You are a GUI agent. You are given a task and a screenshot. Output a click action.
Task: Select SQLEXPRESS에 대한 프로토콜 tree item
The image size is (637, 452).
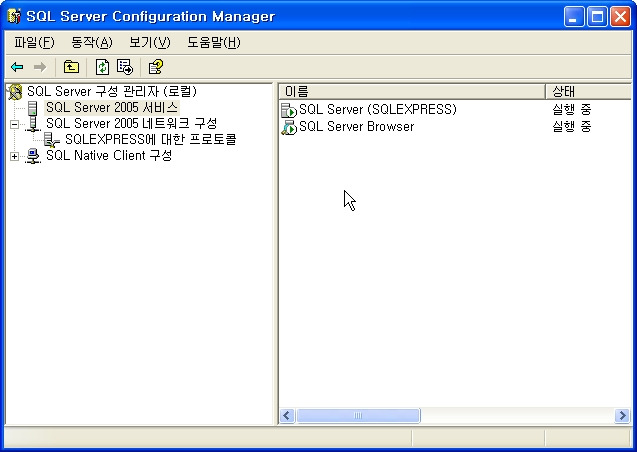(x=151, y=139)
